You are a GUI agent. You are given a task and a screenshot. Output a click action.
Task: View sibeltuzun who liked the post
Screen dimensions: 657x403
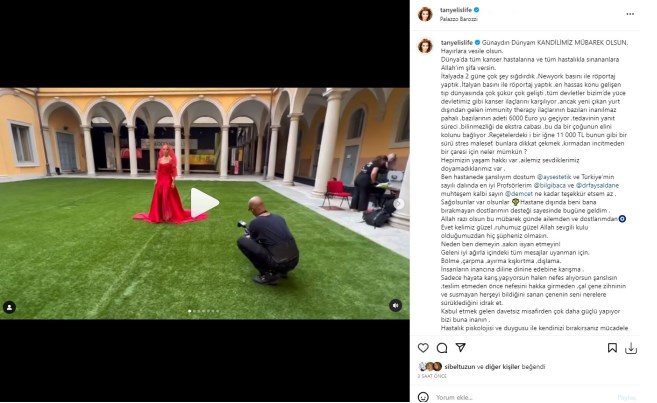pos(460,367)
